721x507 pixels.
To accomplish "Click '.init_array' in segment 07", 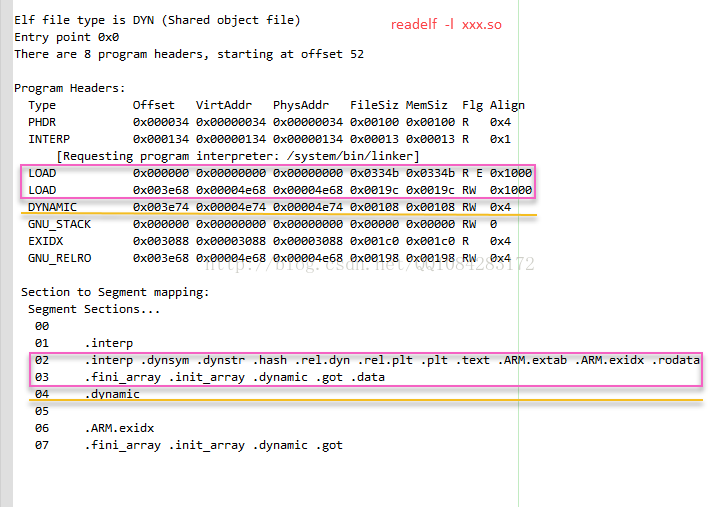I will pyautogui.click(x=207, y=445).
